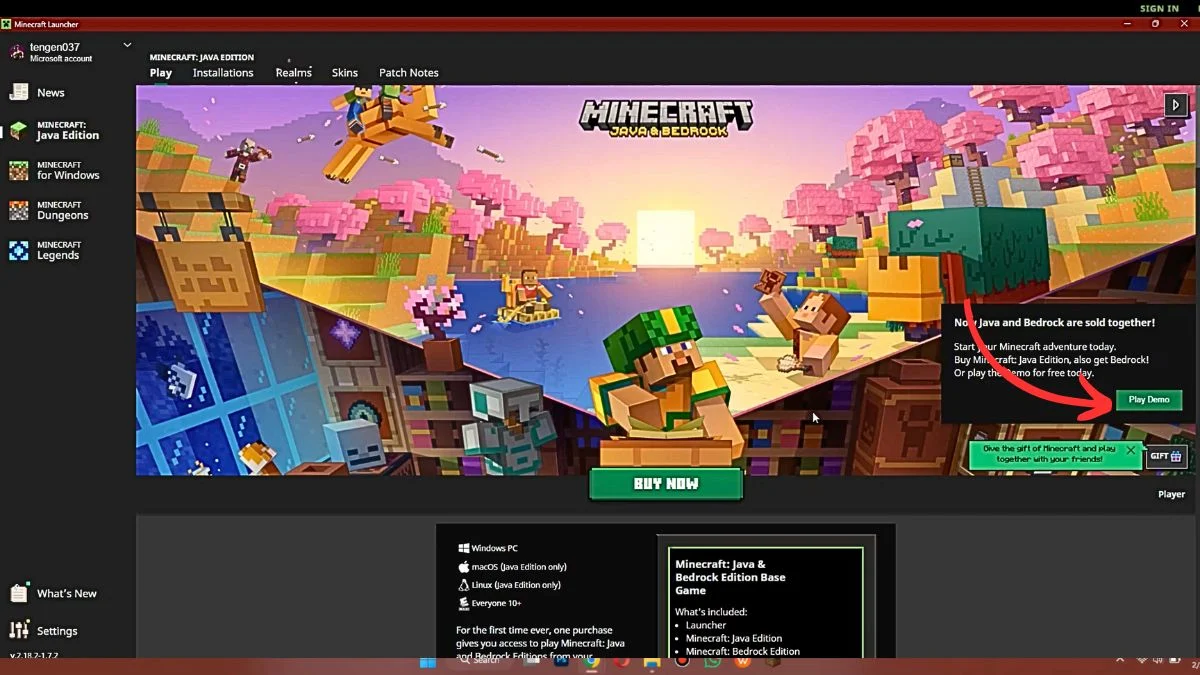
Task: Click the Play Demo button
Action: [1149, 400]
